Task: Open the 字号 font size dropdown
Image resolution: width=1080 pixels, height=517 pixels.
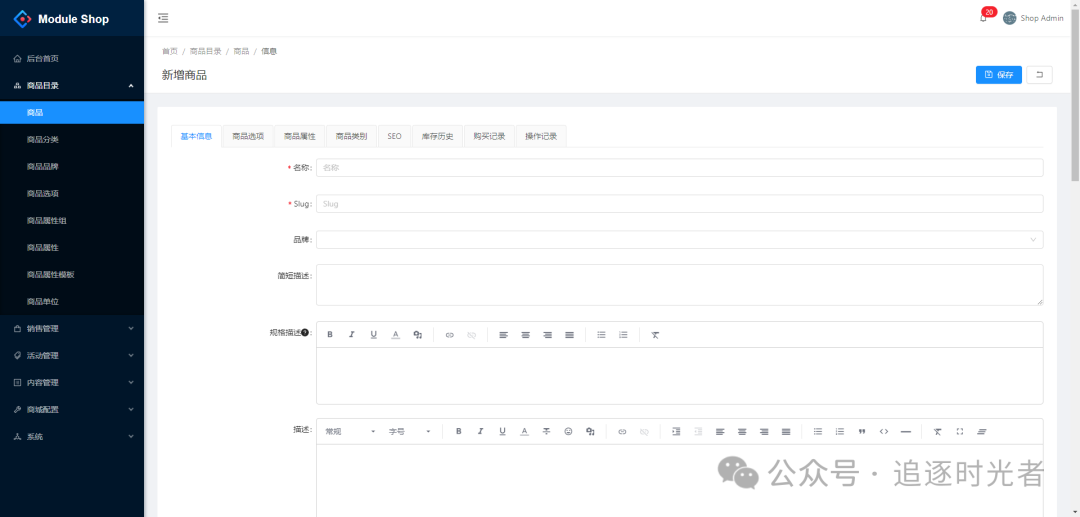Action: (x=410, y=431)
